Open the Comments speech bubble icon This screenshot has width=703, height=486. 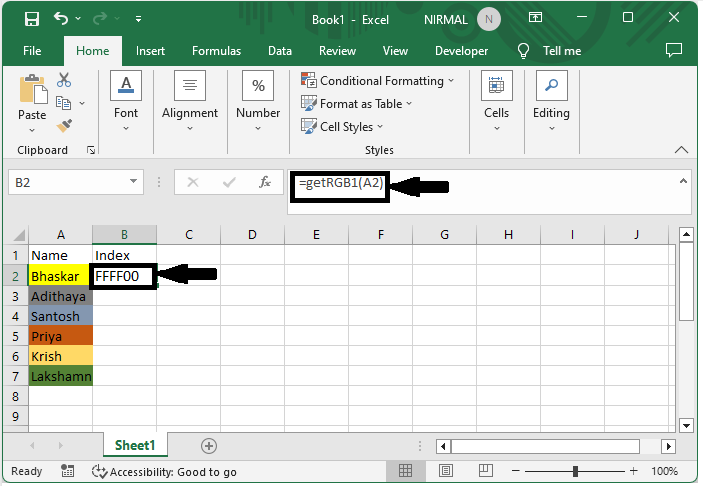(x=674, y=50)
